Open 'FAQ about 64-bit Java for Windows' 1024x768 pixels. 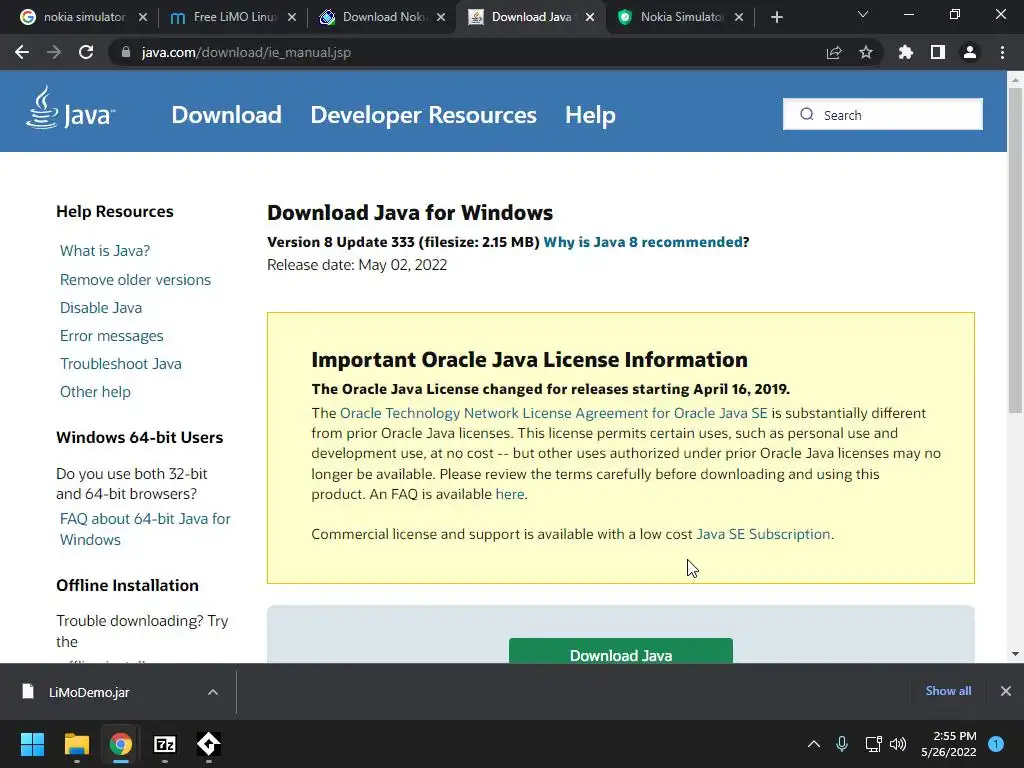(145, 529)
